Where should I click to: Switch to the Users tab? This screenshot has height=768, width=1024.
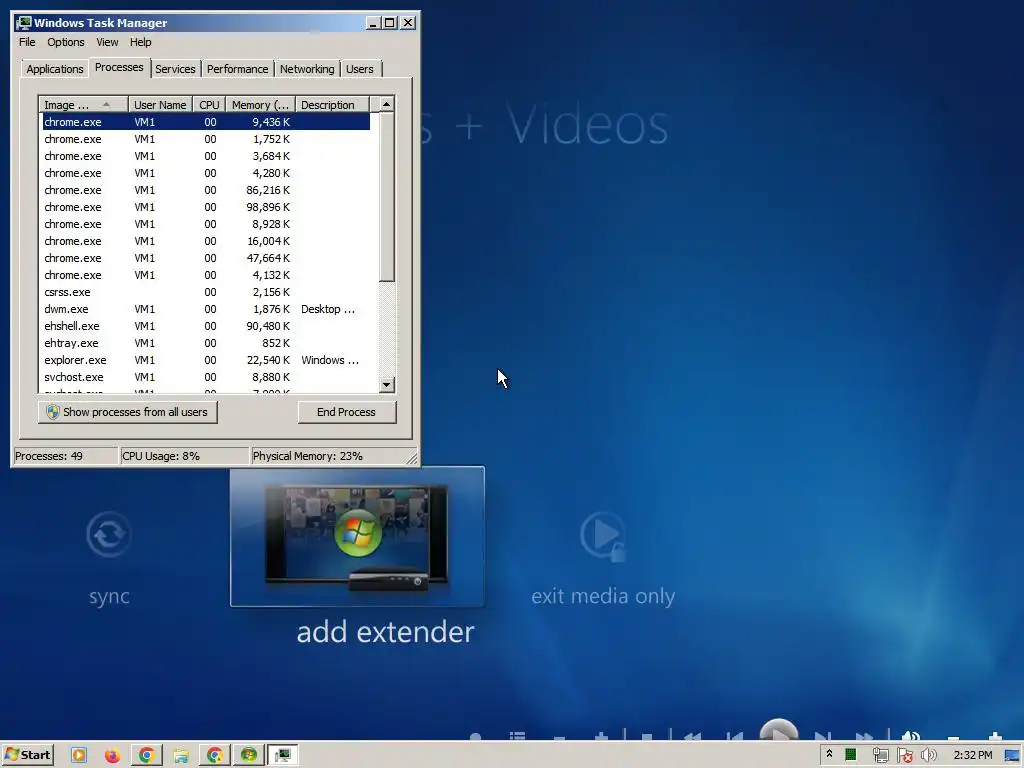[x=360, y=69]
